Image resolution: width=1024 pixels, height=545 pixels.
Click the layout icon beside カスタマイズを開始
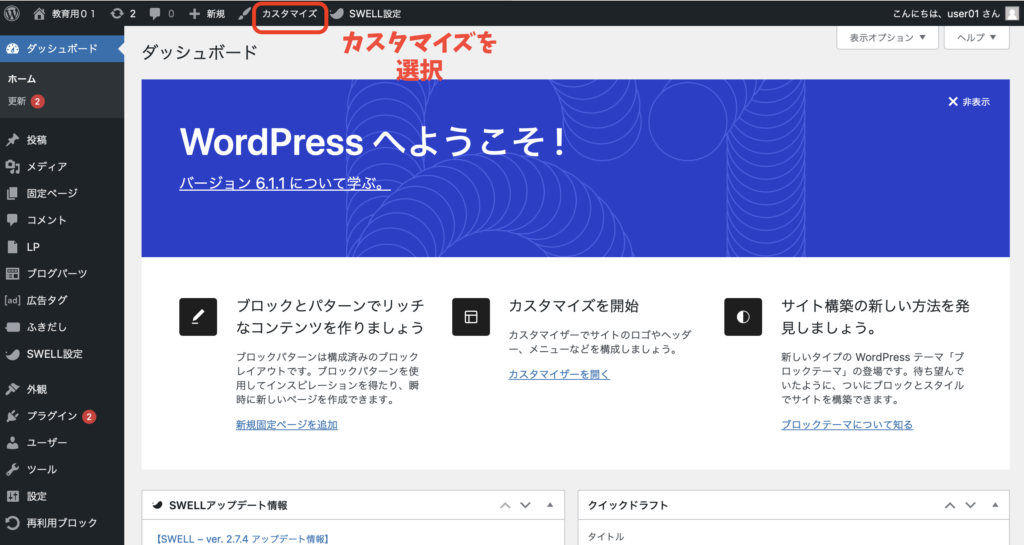click(x=471, y=317)
